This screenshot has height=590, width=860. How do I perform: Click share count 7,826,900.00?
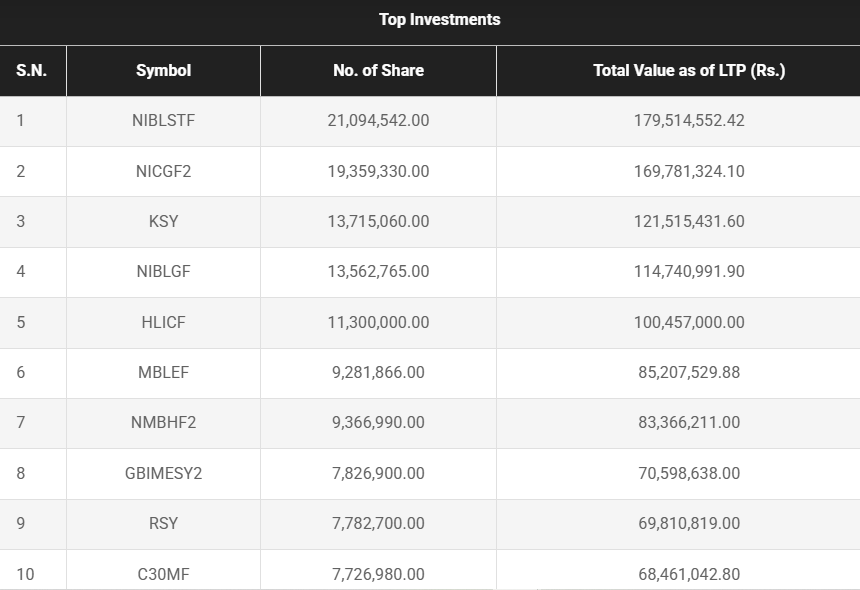[x=378, y=473]
